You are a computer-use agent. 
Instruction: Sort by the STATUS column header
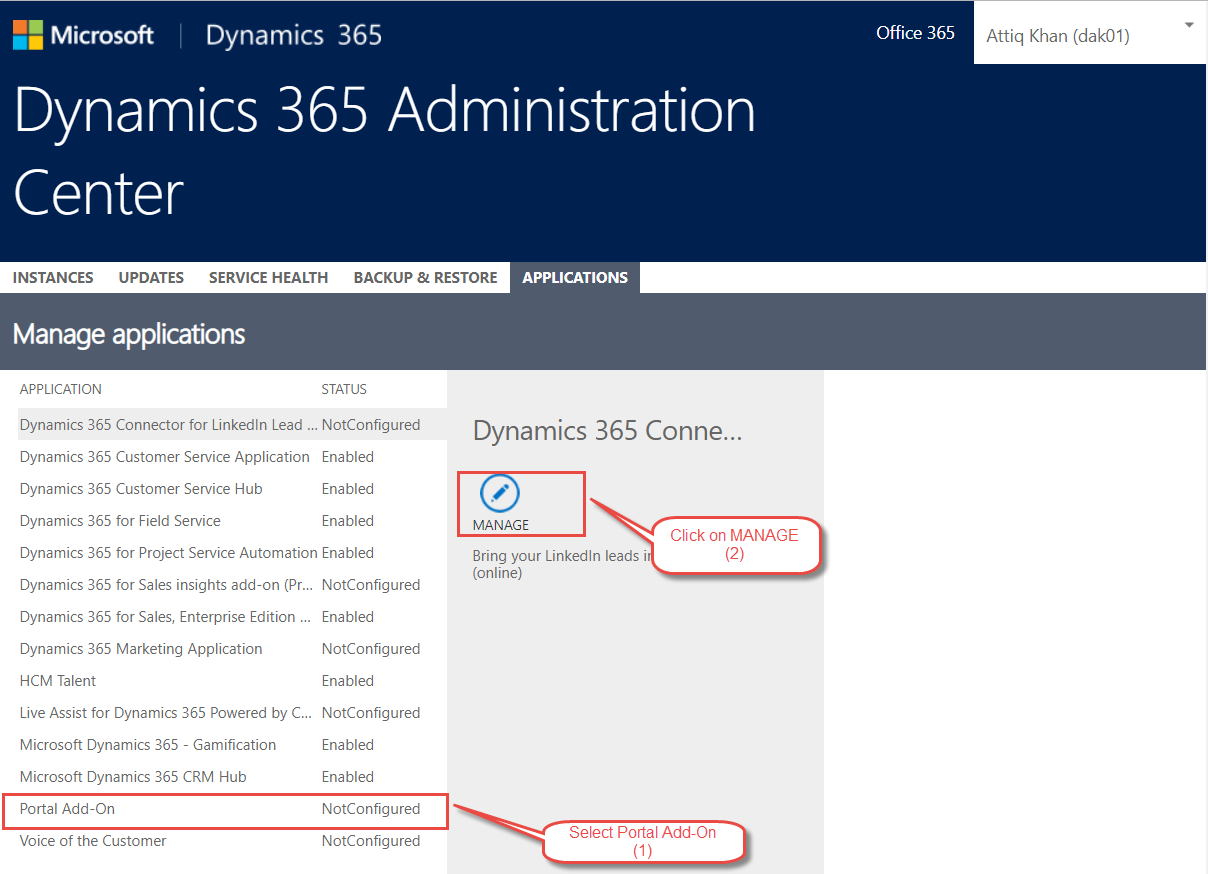[344, 389]
